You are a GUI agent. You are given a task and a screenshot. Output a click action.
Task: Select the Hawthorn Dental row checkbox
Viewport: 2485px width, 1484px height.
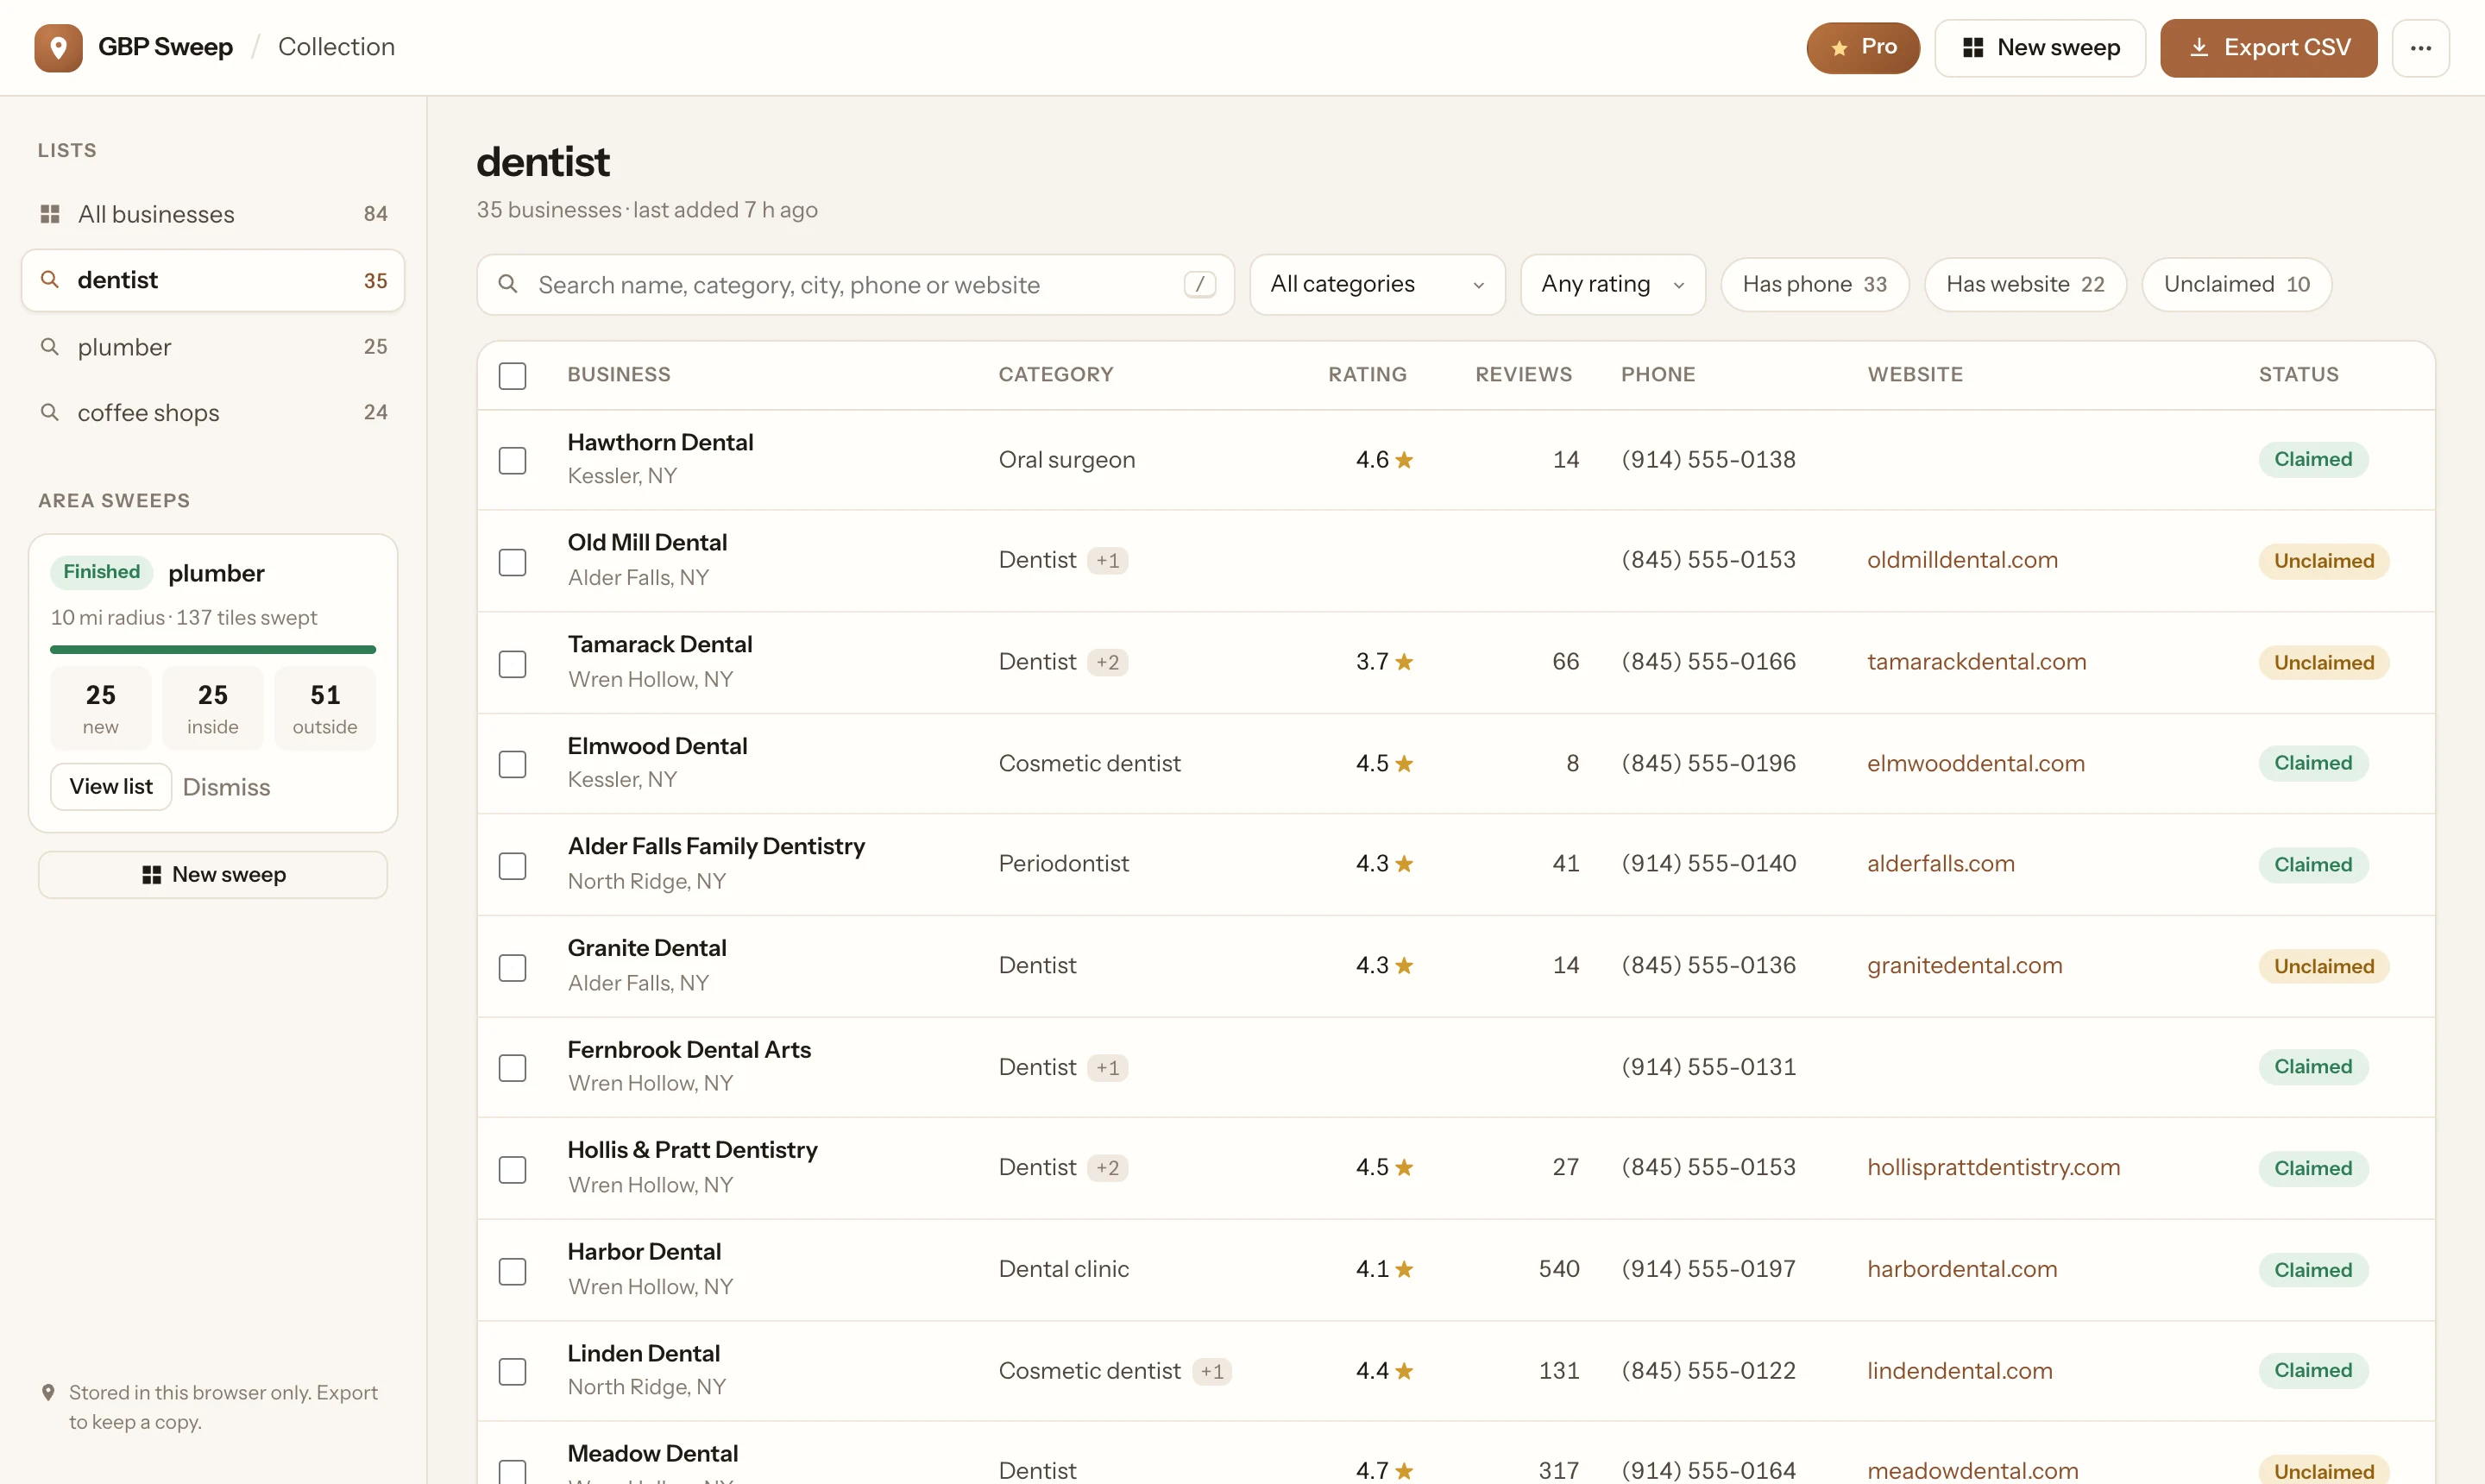(512, 460)
